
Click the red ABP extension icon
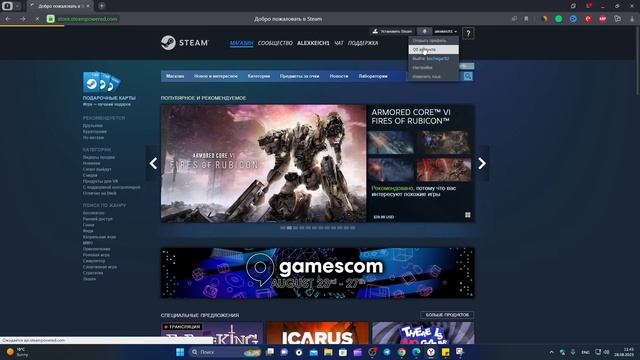click(x=602, y=19)
